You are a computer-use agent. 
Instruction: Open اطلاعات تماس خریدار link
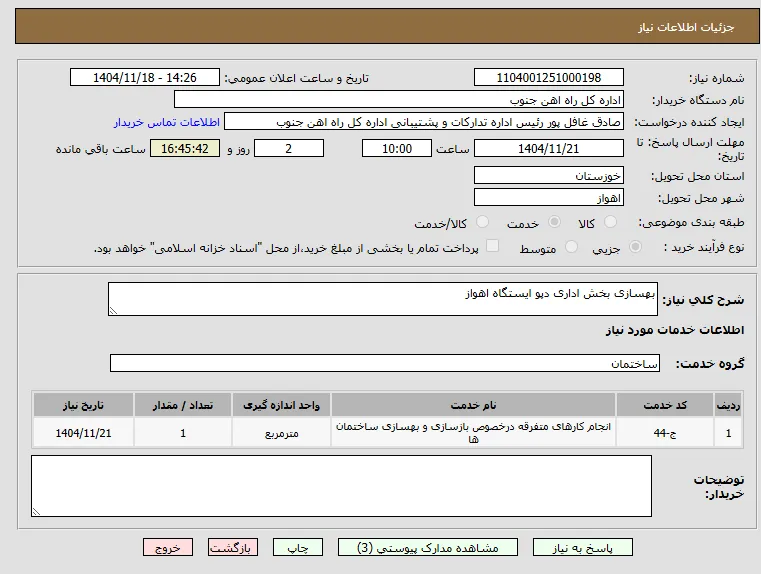point(167,122)
